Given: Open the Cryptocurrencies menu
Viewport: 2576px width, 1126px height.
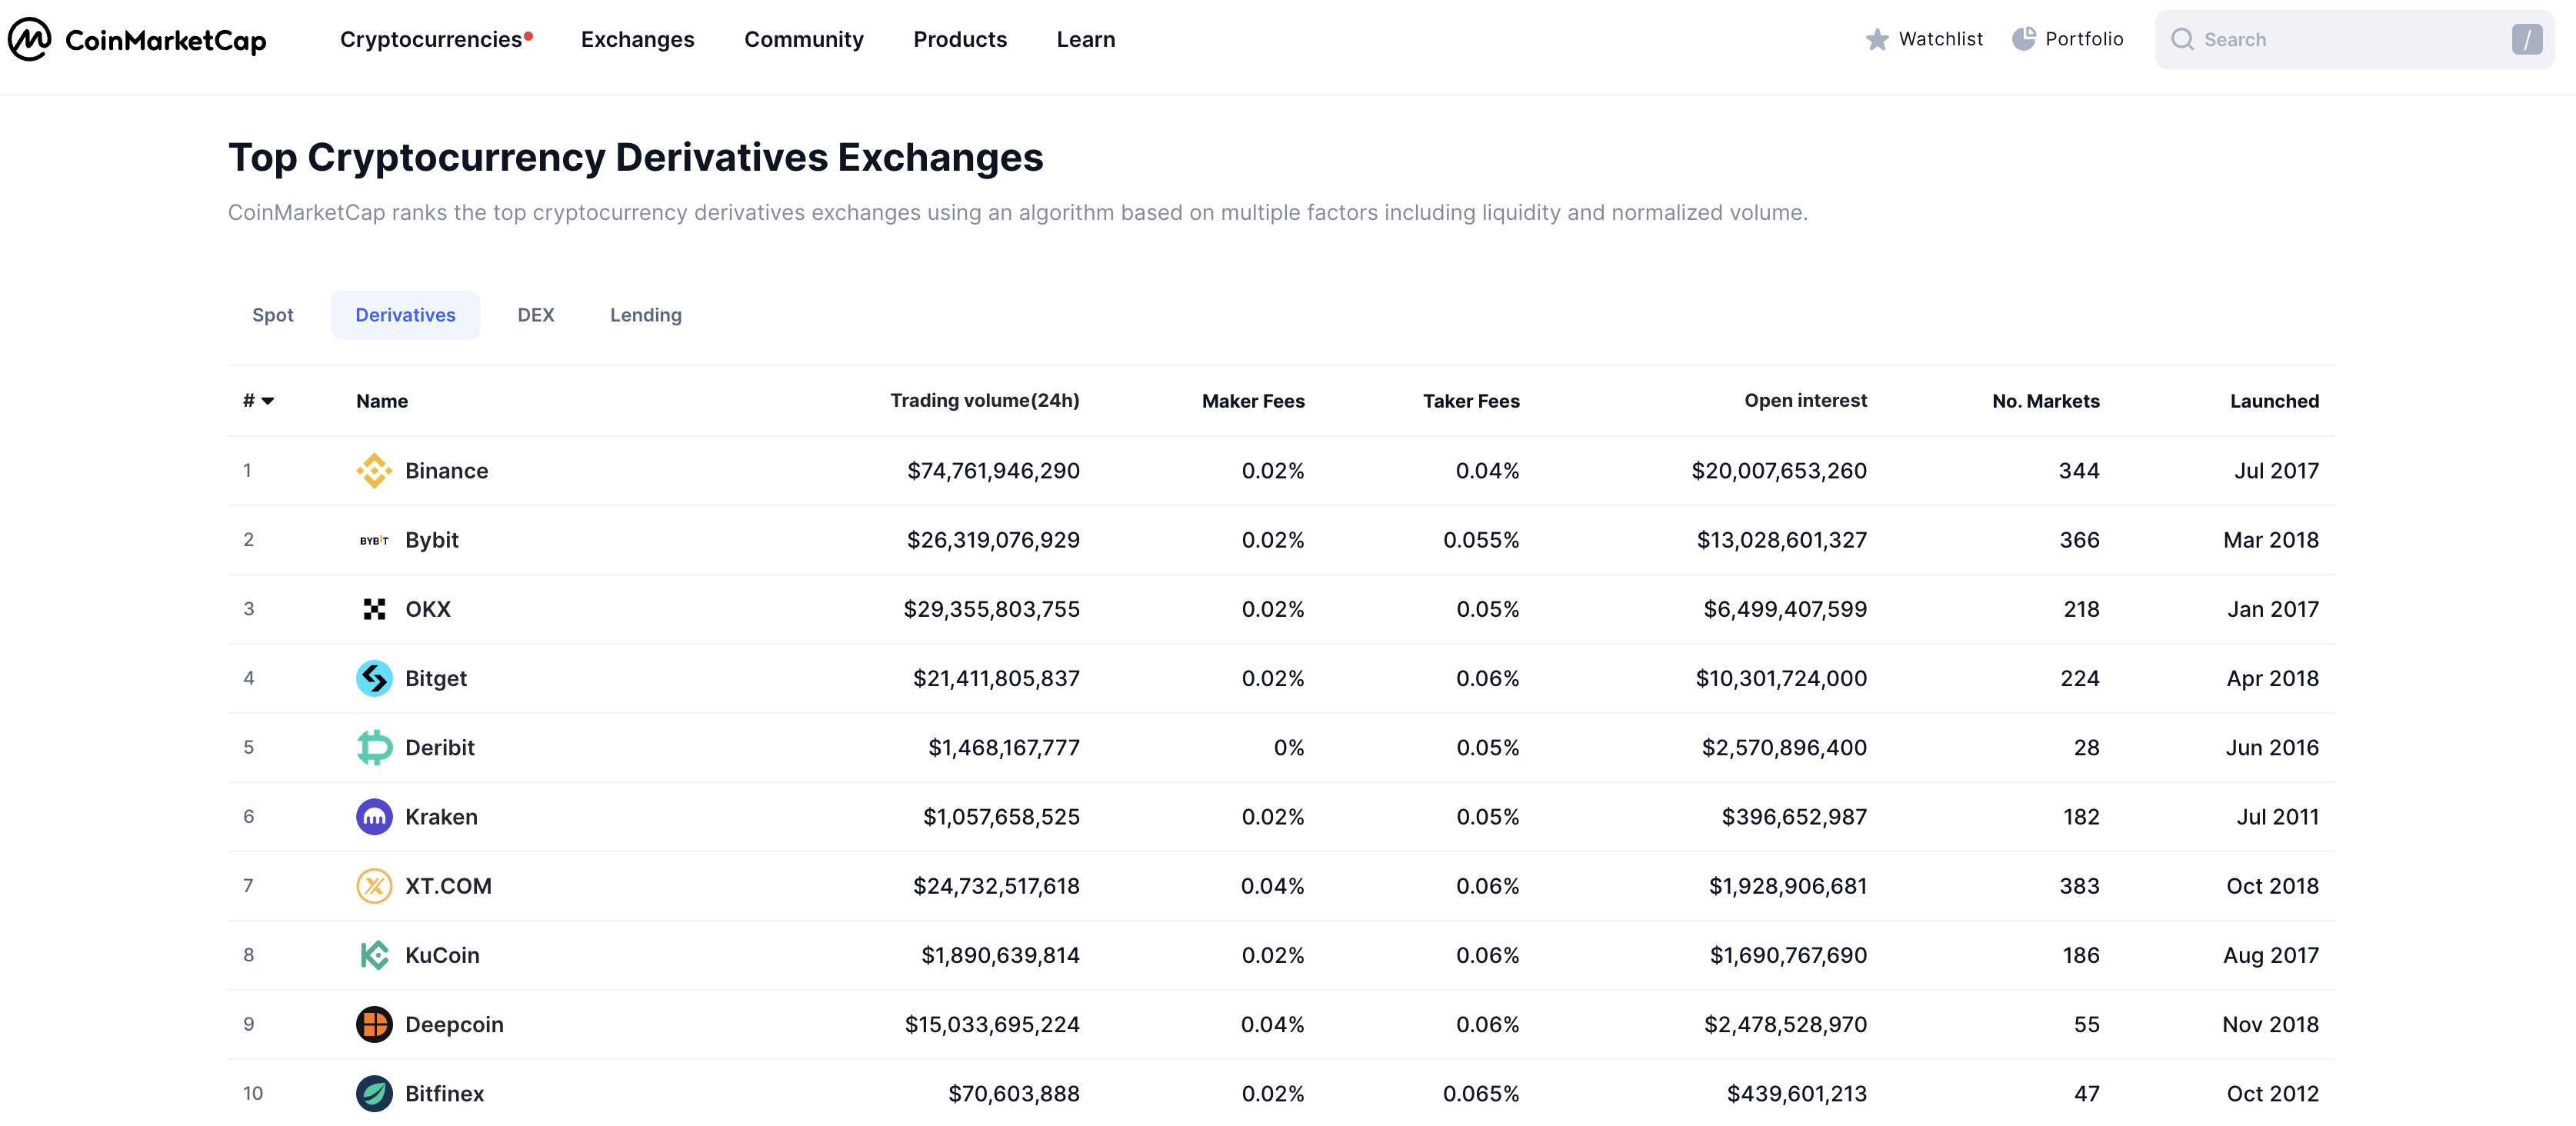Looking at the screenshot, I should coord(431,39).
